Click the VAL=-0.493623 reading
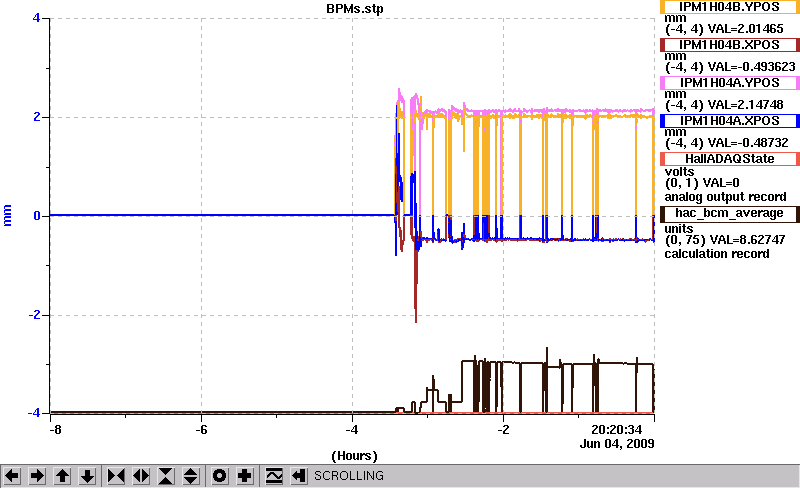This screenshot has height=488, width=800. tap(751, 67)
